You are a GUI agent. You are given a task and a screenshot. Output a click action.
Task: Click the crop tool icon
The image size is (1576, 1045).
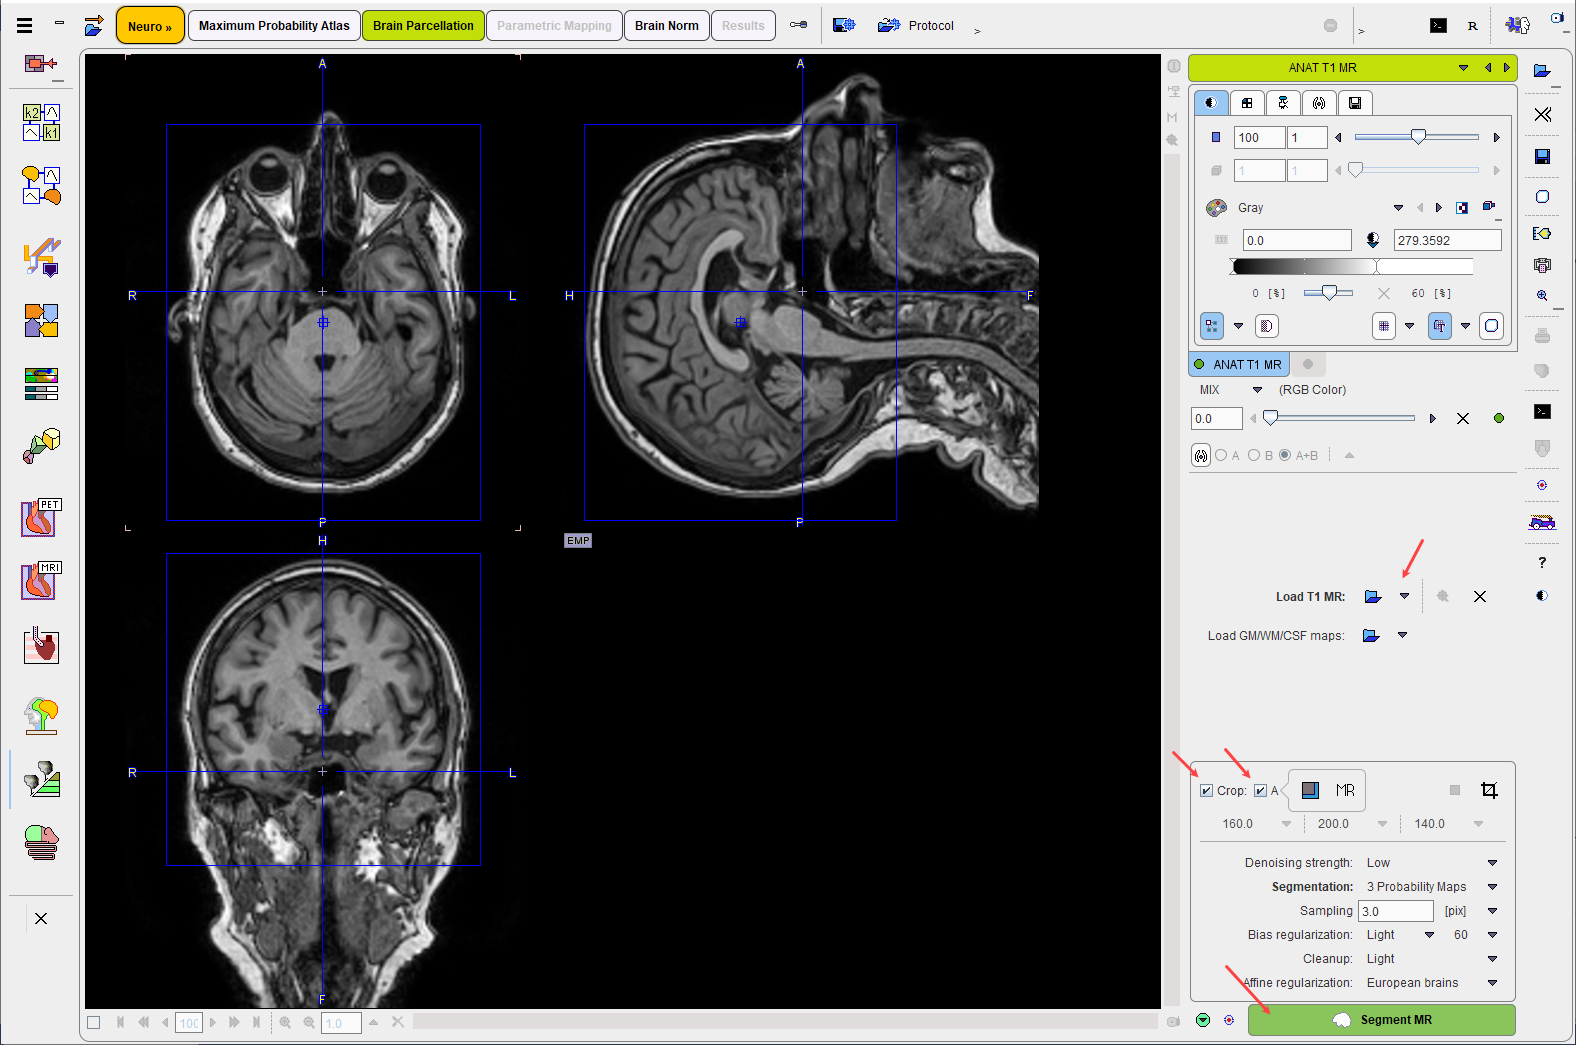(x=1489, y=791)
